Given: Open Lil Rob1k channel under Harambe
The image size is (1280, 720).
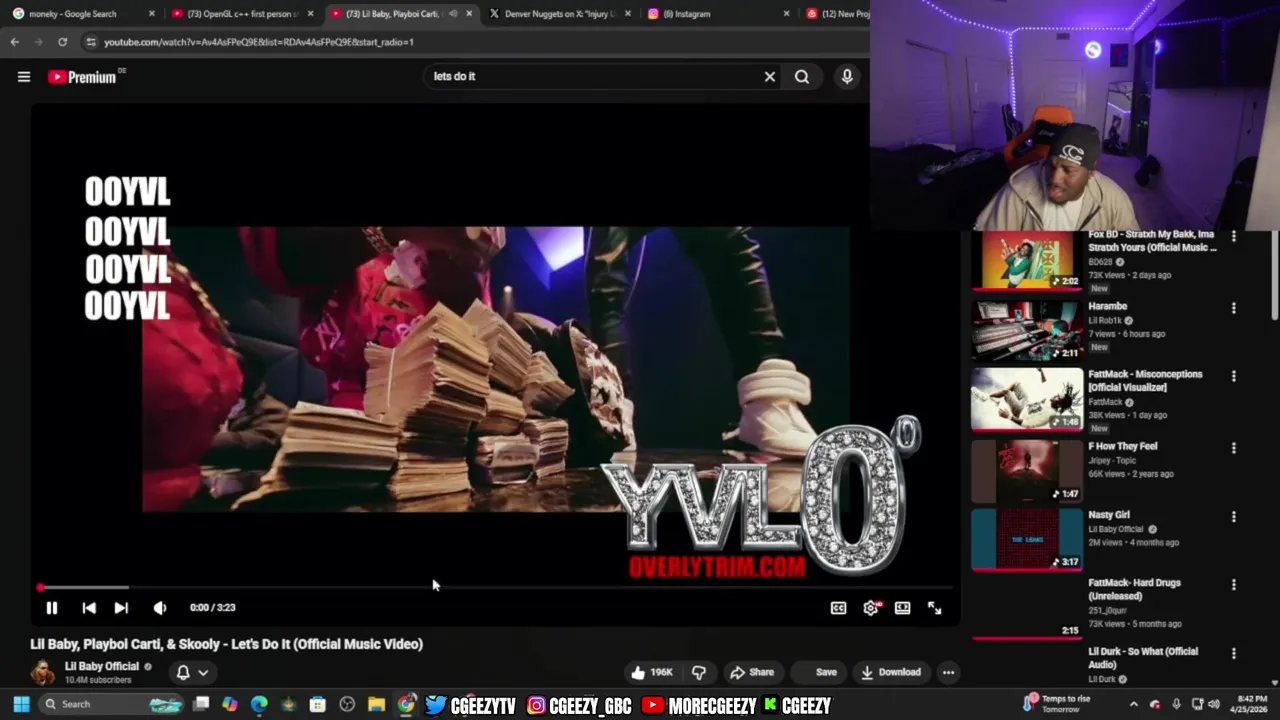Looking at the screenshot, I should [x=1104, y=321].
